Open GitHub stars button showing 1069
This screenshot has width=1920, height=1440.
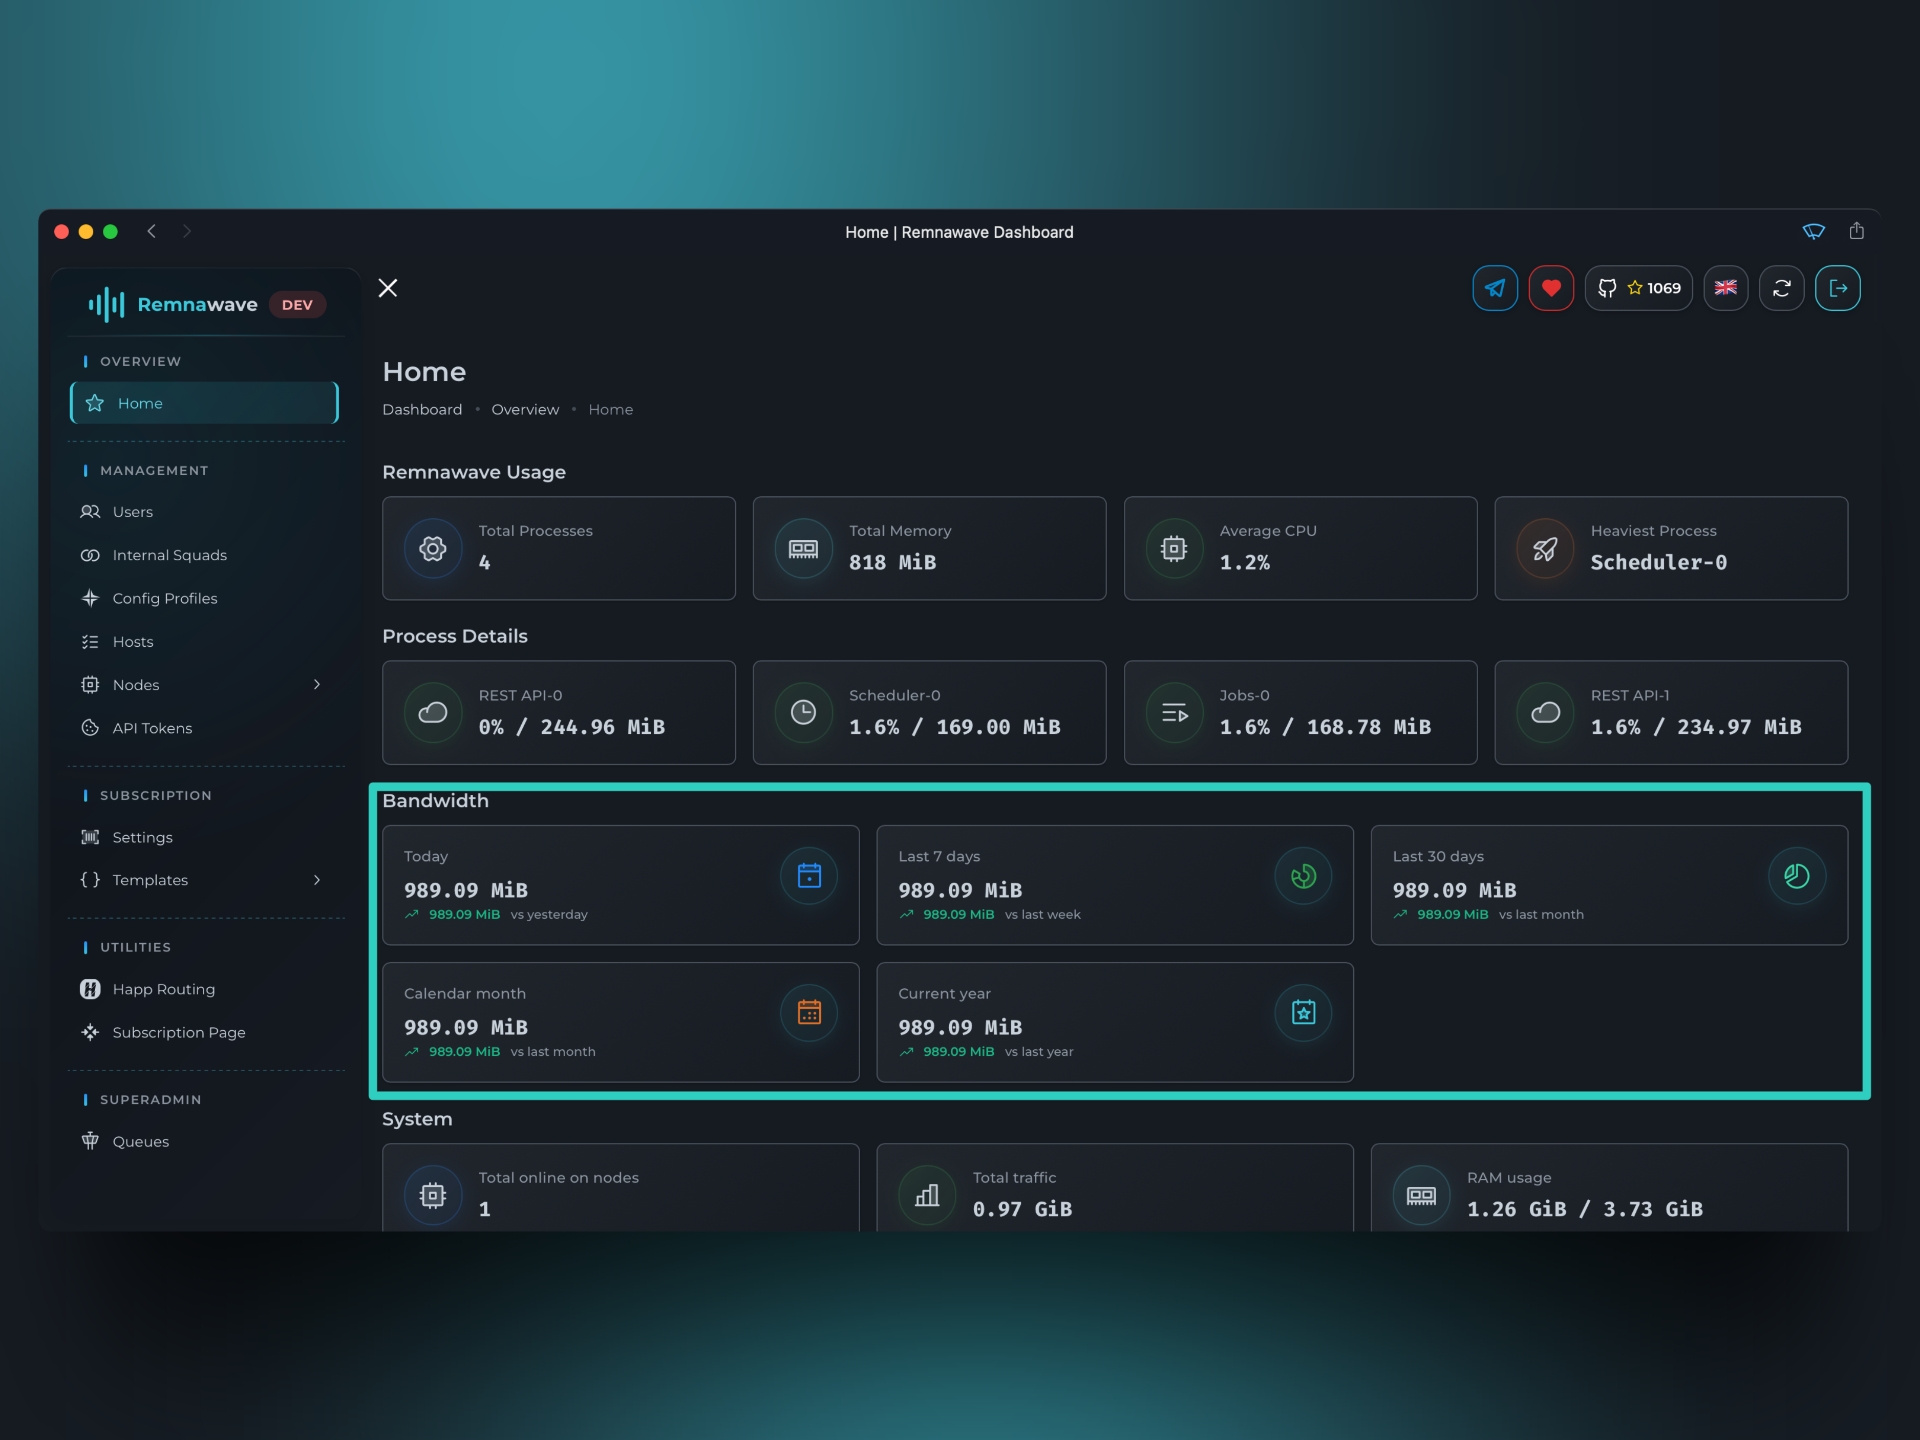(1638, 288)
